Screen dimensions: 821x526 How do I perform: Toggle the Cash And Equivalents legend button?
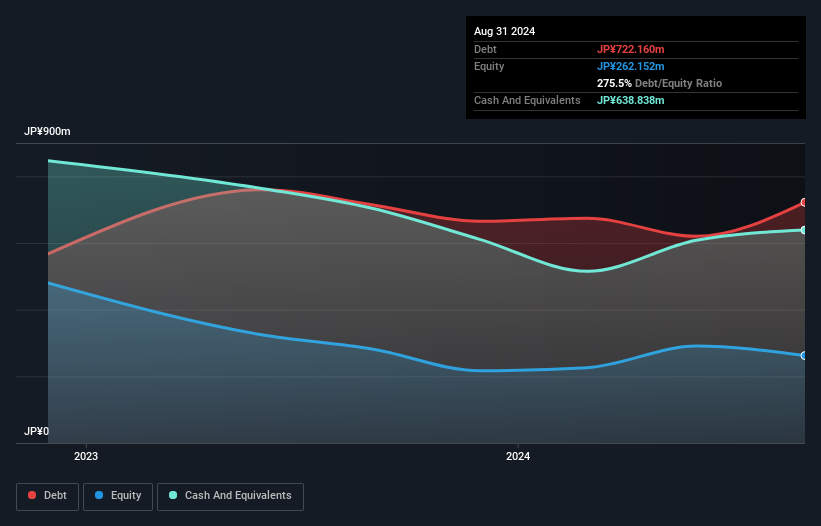pos(230,496)
